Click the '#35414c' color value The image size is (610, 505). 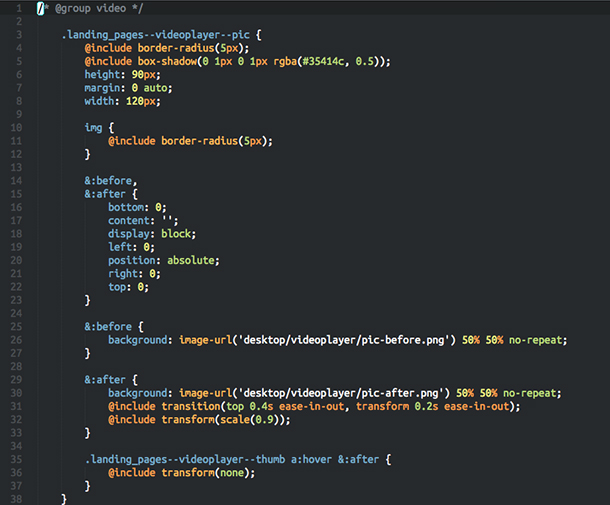pyautogui.click(x=323, y=61)
